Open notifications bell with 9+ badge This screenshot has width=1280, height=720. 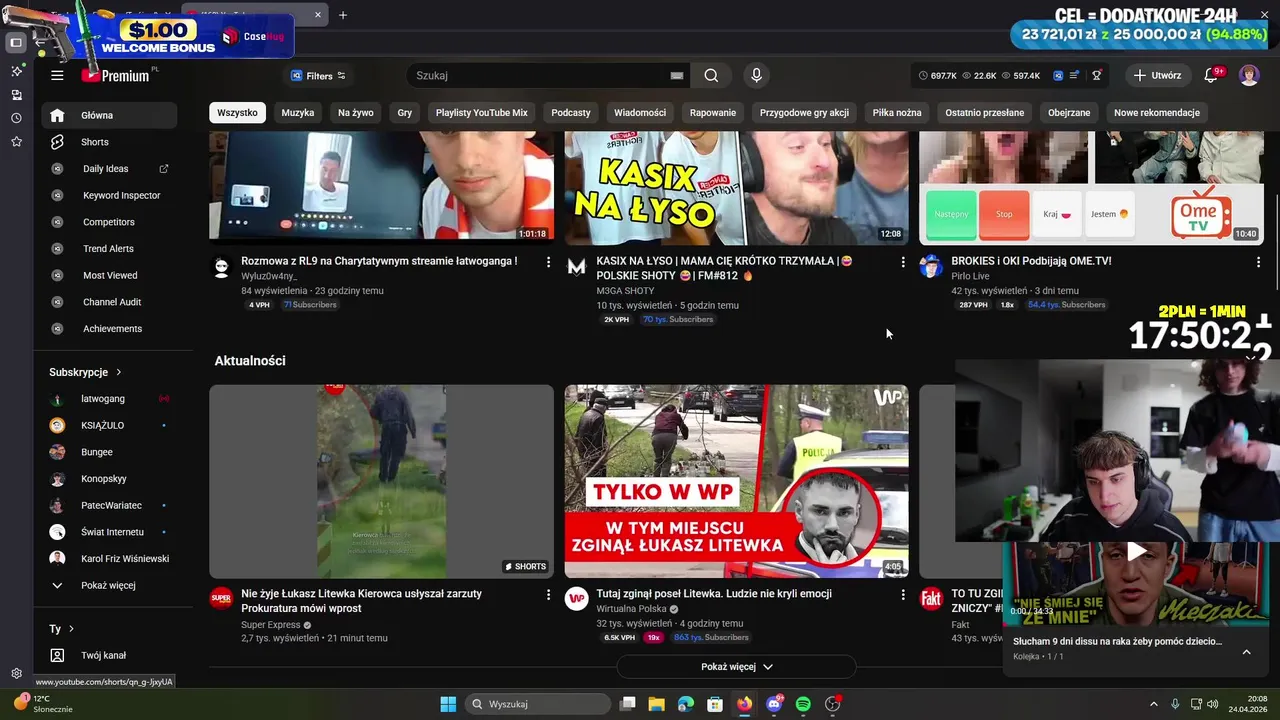coord(1211,75)
